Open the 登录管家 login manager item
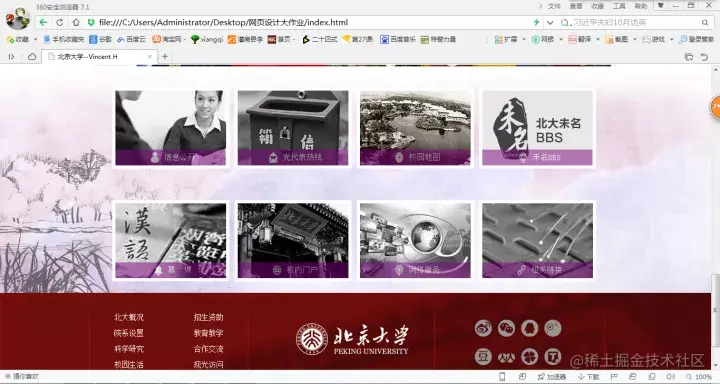720x384 pixels. [697, 40]
